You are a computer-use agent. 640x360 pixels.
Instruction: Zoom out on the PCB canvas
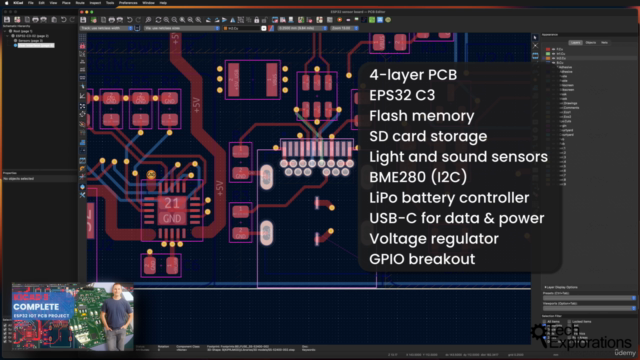click(174, 20)
